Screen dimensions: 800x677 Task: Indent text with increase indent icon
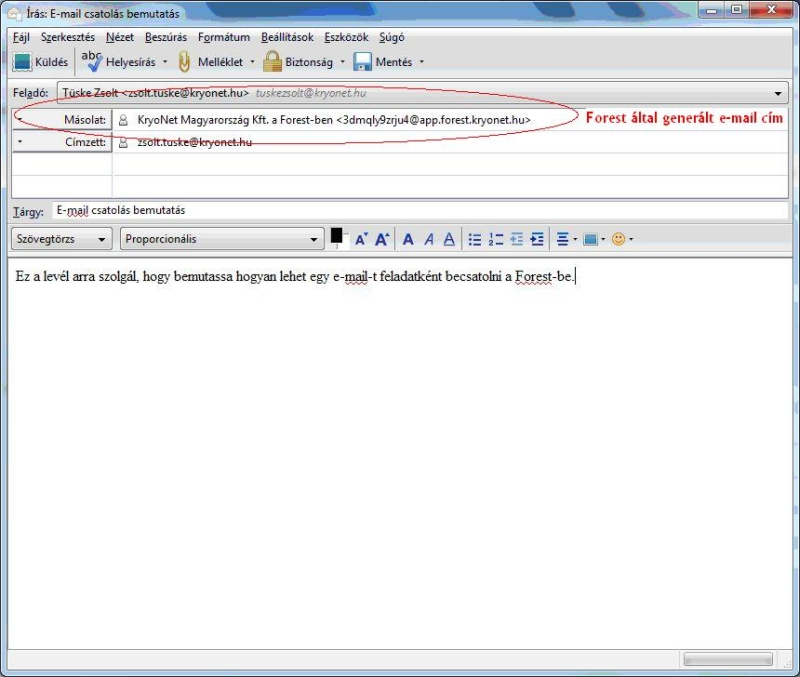tap(537, 239)
